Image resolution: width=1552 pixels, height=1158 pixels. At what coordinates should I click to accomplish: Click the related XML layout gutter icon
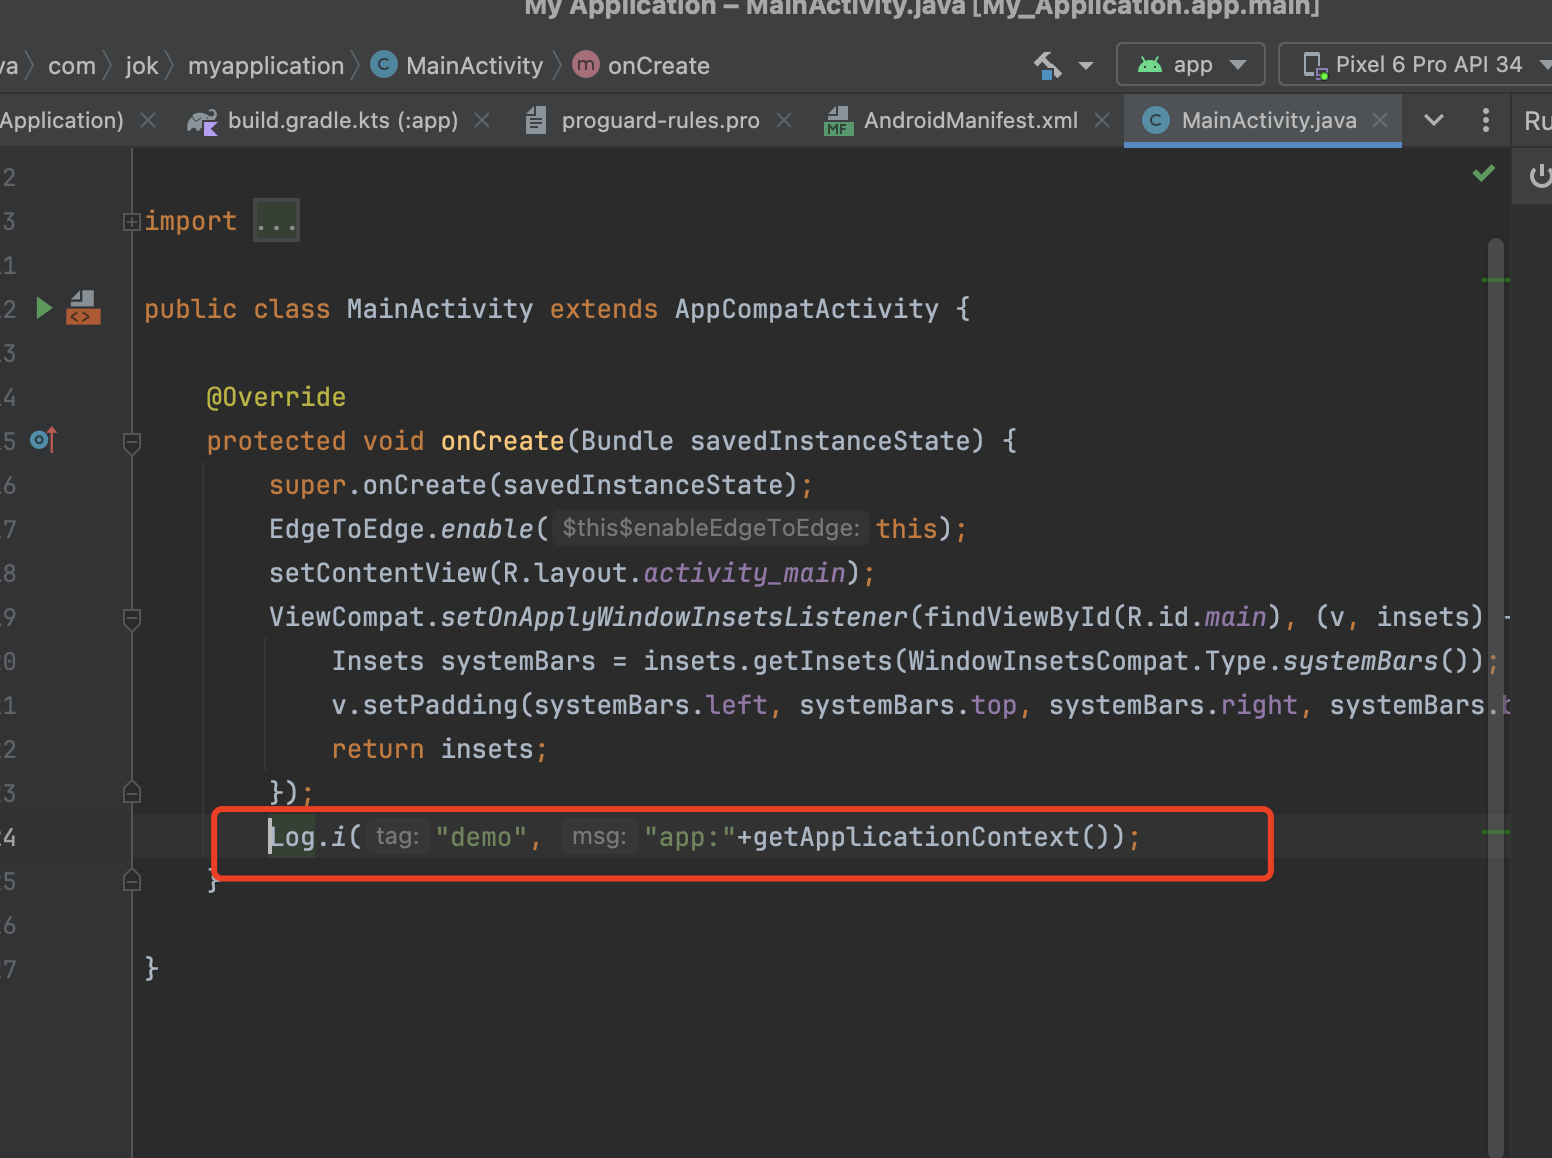point(83,308)
